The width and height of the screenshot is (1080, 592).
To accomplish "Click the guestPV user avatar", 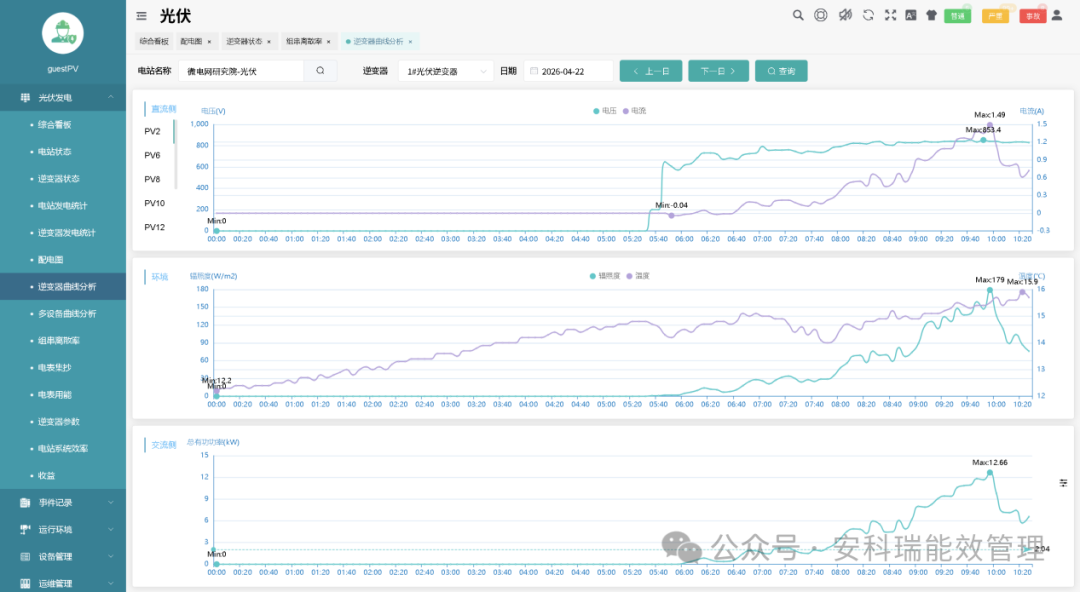I will [63, 33].
